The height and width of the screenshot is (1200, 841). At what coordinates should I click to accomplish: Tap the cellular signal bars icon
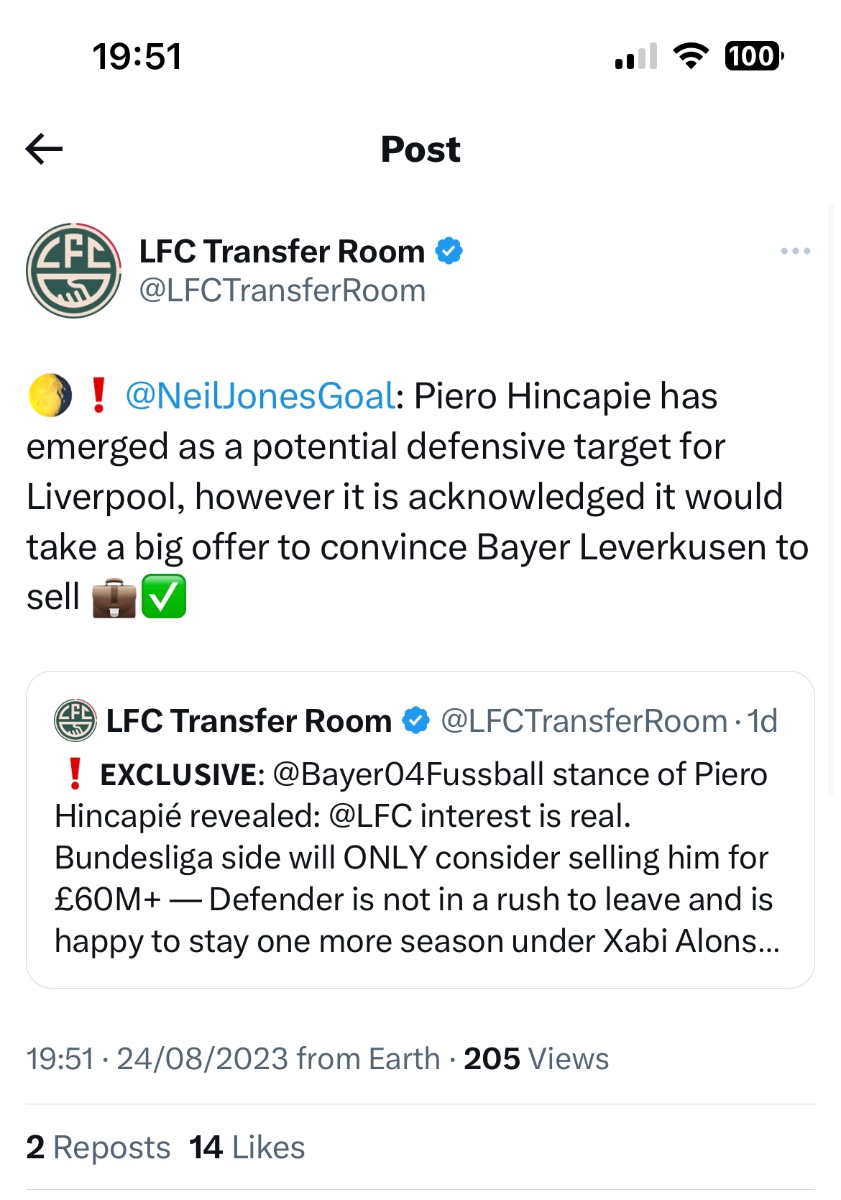(636, 57)
